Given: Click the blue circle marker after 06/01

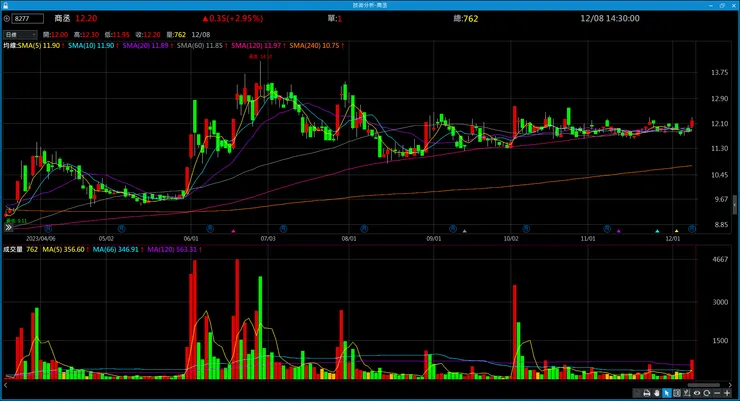Looking at the screenshot, I should pos(210,229).
